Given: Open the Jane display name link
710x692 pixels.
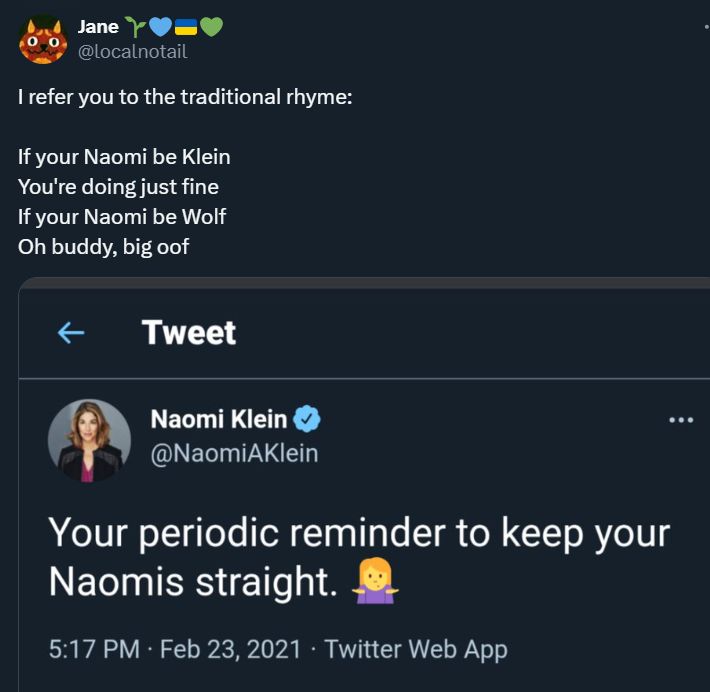Looking at the screenshot, I should pos(98,27).
